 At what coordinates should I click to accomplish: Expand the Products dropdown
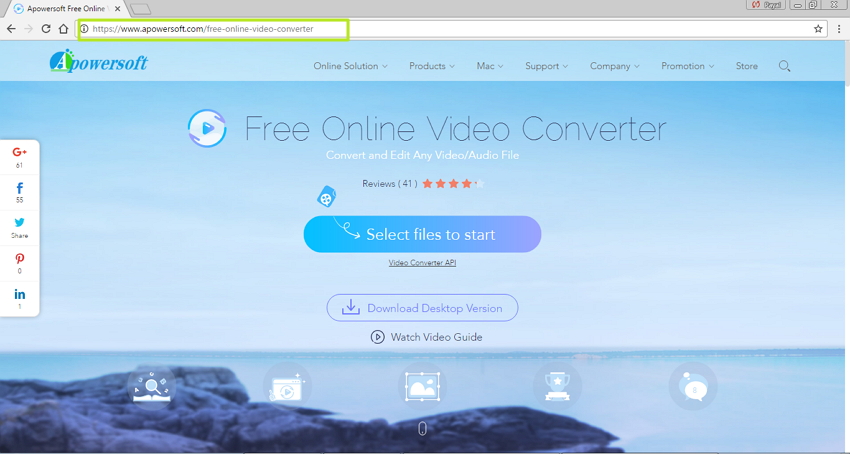[x=432, y=66]
